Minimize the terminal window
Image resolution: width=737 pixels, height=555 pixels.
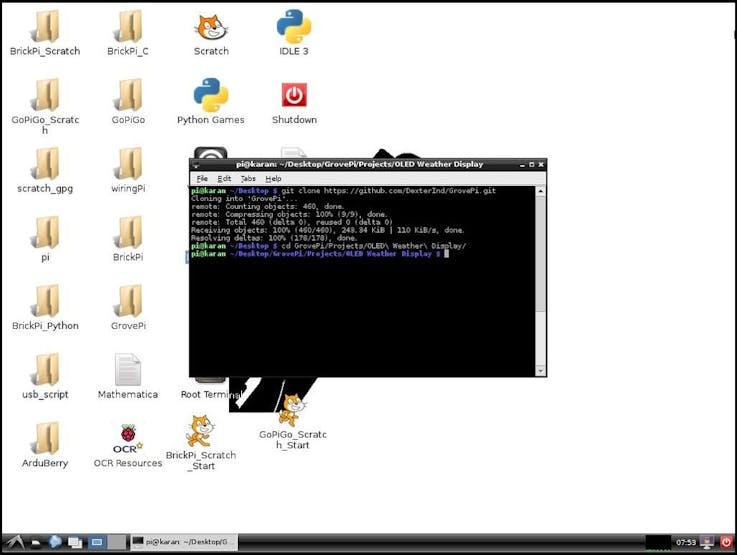[x=522, y=164]
